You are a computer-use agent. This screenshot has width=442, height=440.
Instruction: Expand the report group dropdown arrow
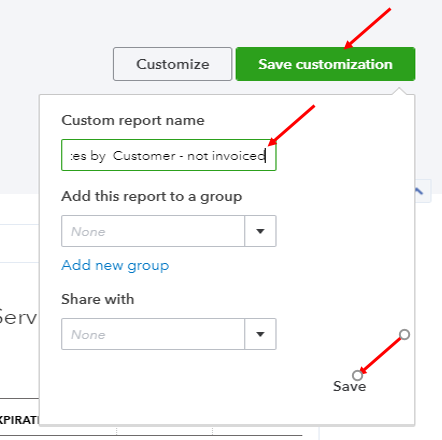pyautogui.click(x=260, y=231)
